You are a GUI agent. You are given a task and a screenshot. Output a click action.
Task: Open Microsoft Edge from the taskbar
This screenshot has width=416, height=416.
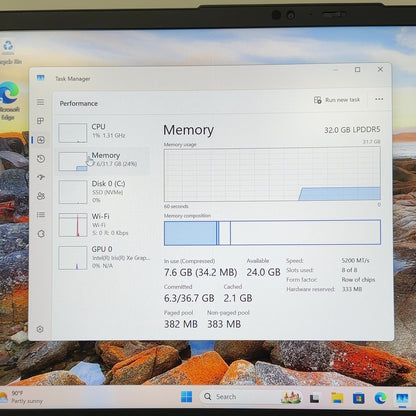(x=380, y=398)
